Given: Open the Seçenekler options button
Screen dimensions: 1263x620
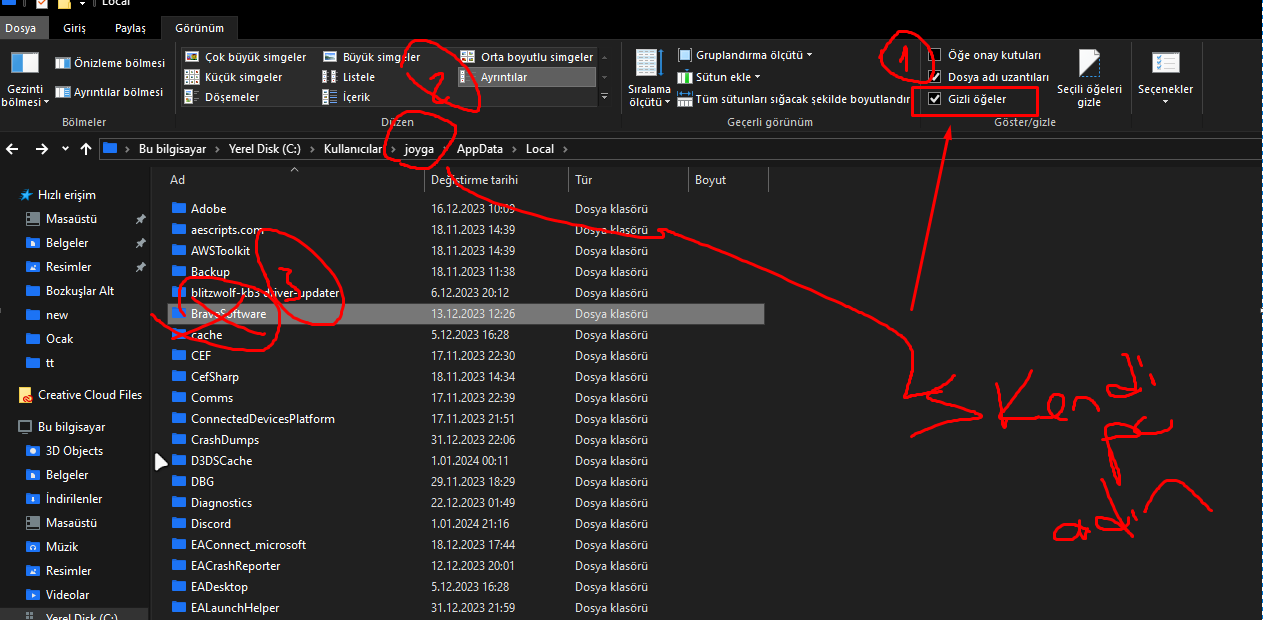Looking at the screenshot, I should click(x=1165, y=79).
